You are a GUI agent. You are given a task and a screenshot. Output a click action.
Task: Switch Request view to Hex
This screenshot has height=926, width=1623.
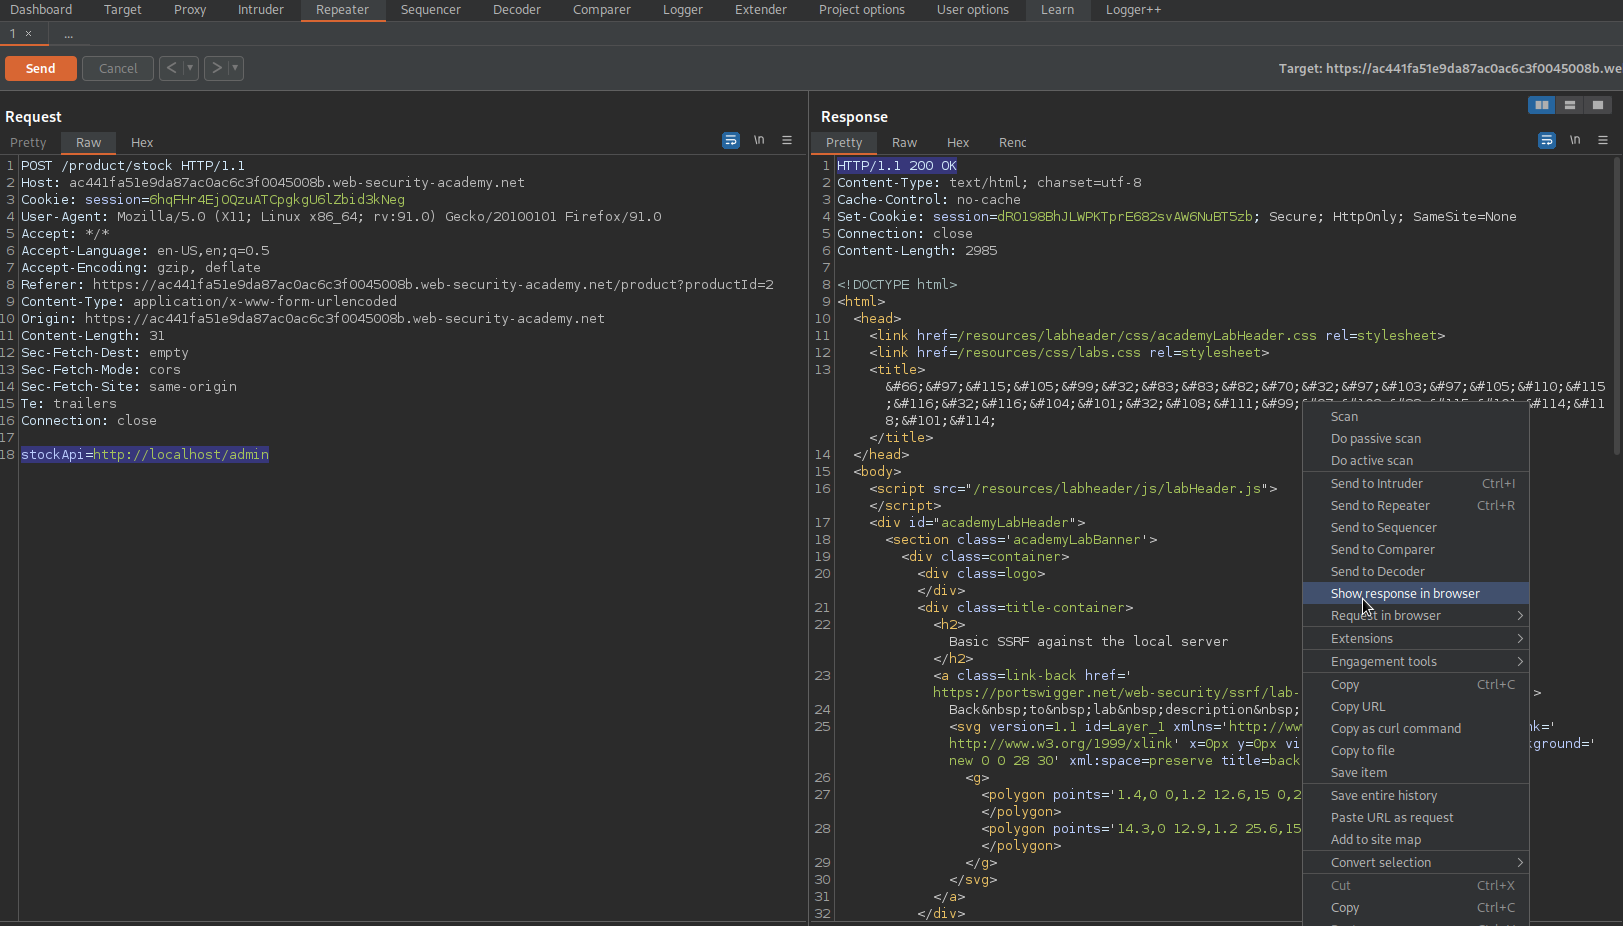[x=142, y=143]
